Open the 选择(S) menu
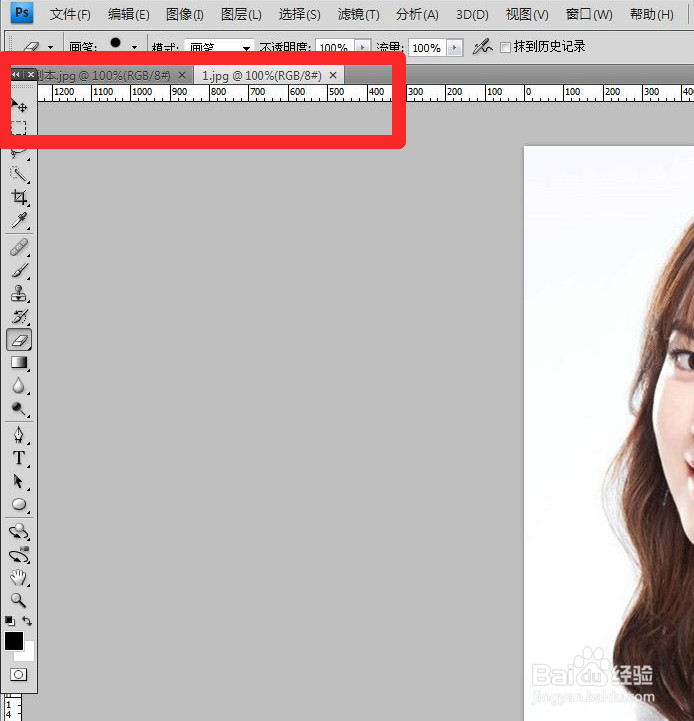The width and height of the screenshot is (694, 721). pos(299,14)
